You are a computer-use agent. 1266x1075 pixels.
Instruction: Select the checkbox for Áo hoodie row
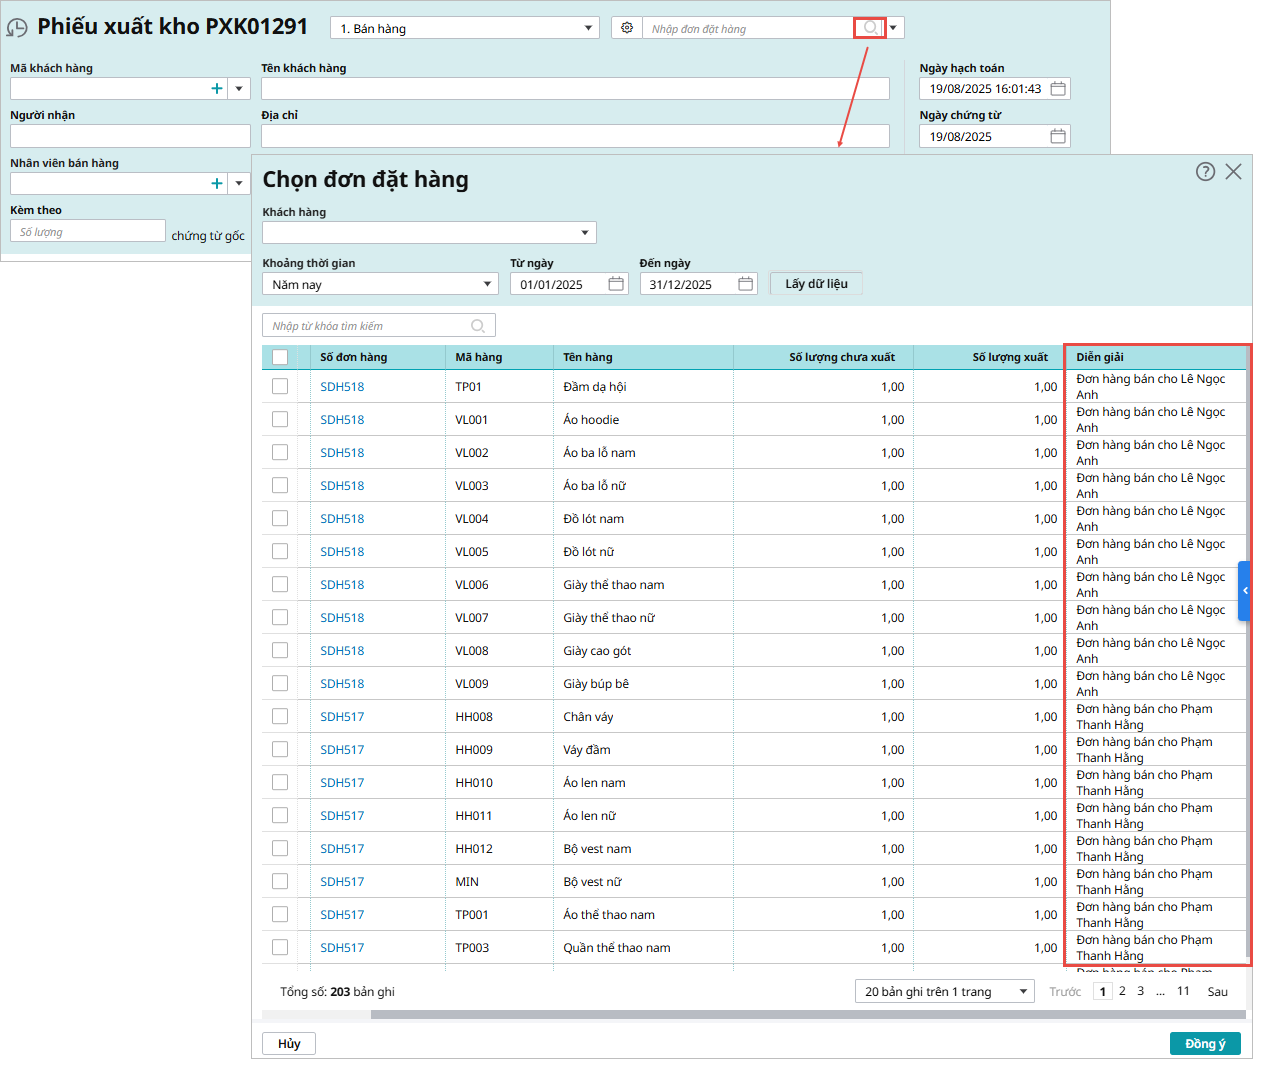[280, 420]
